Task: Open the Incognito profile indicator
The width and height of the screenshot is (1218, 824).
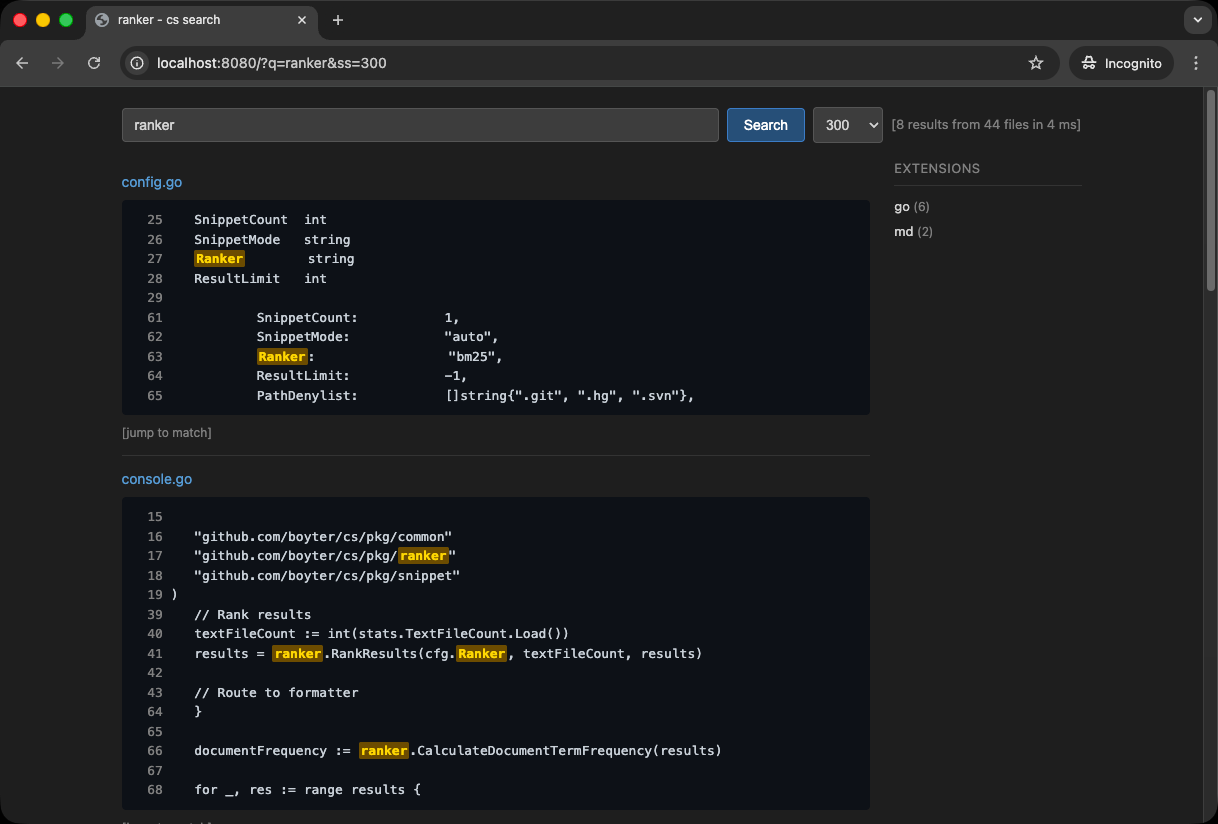Action: coord(1120,62)
